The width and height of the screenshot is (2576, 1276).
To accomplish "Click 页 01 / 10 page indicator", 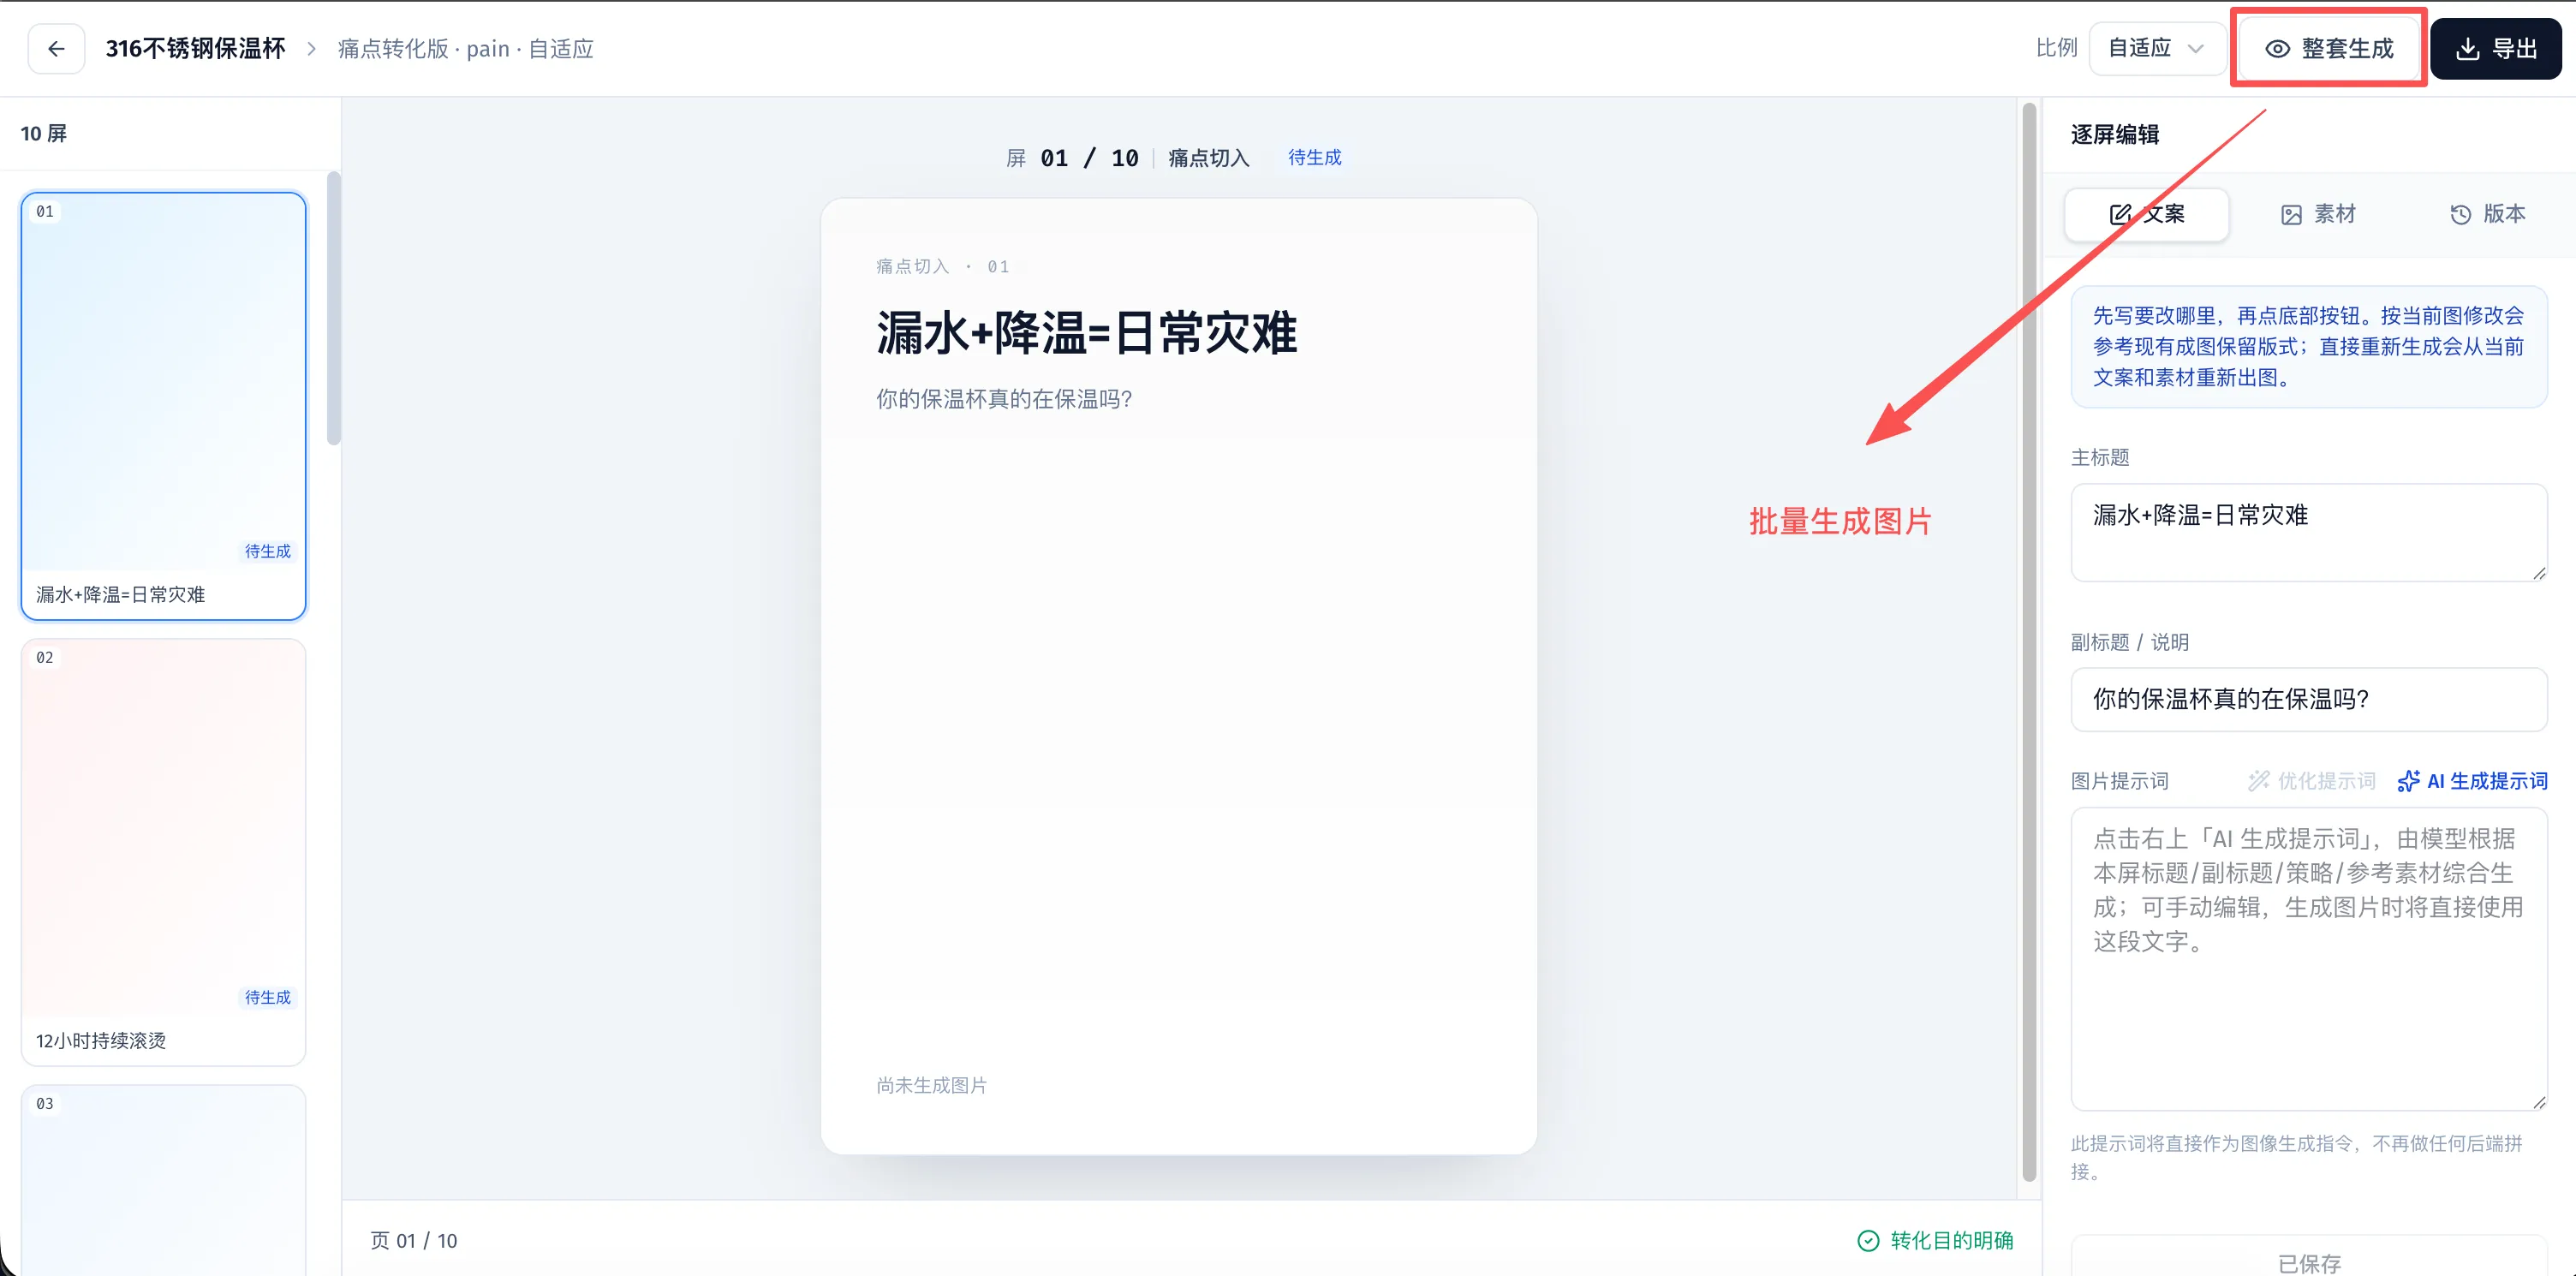I will tap(414, 1240).
